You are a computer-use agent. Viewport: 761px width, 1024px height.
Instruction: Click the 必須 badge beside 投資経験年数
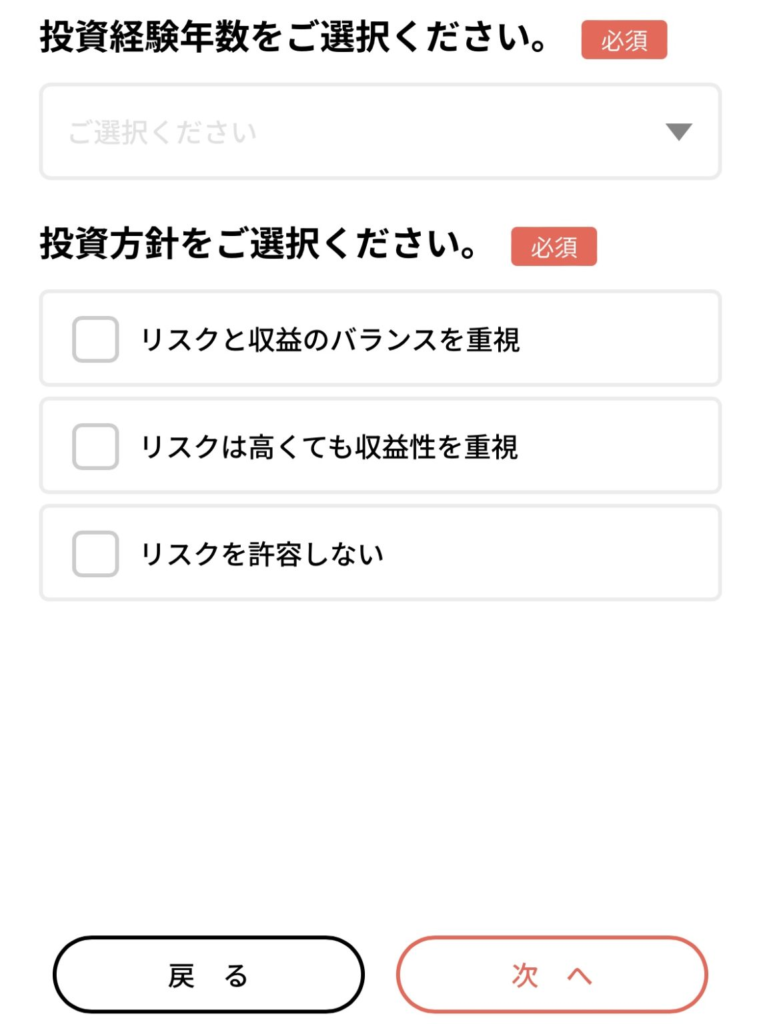pyautogui.click(x=624, y=41)
